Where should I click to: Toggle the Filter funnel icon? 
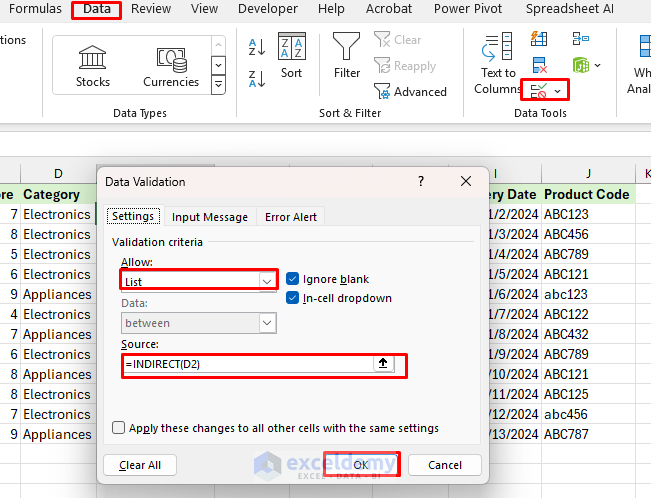point(346,46)
